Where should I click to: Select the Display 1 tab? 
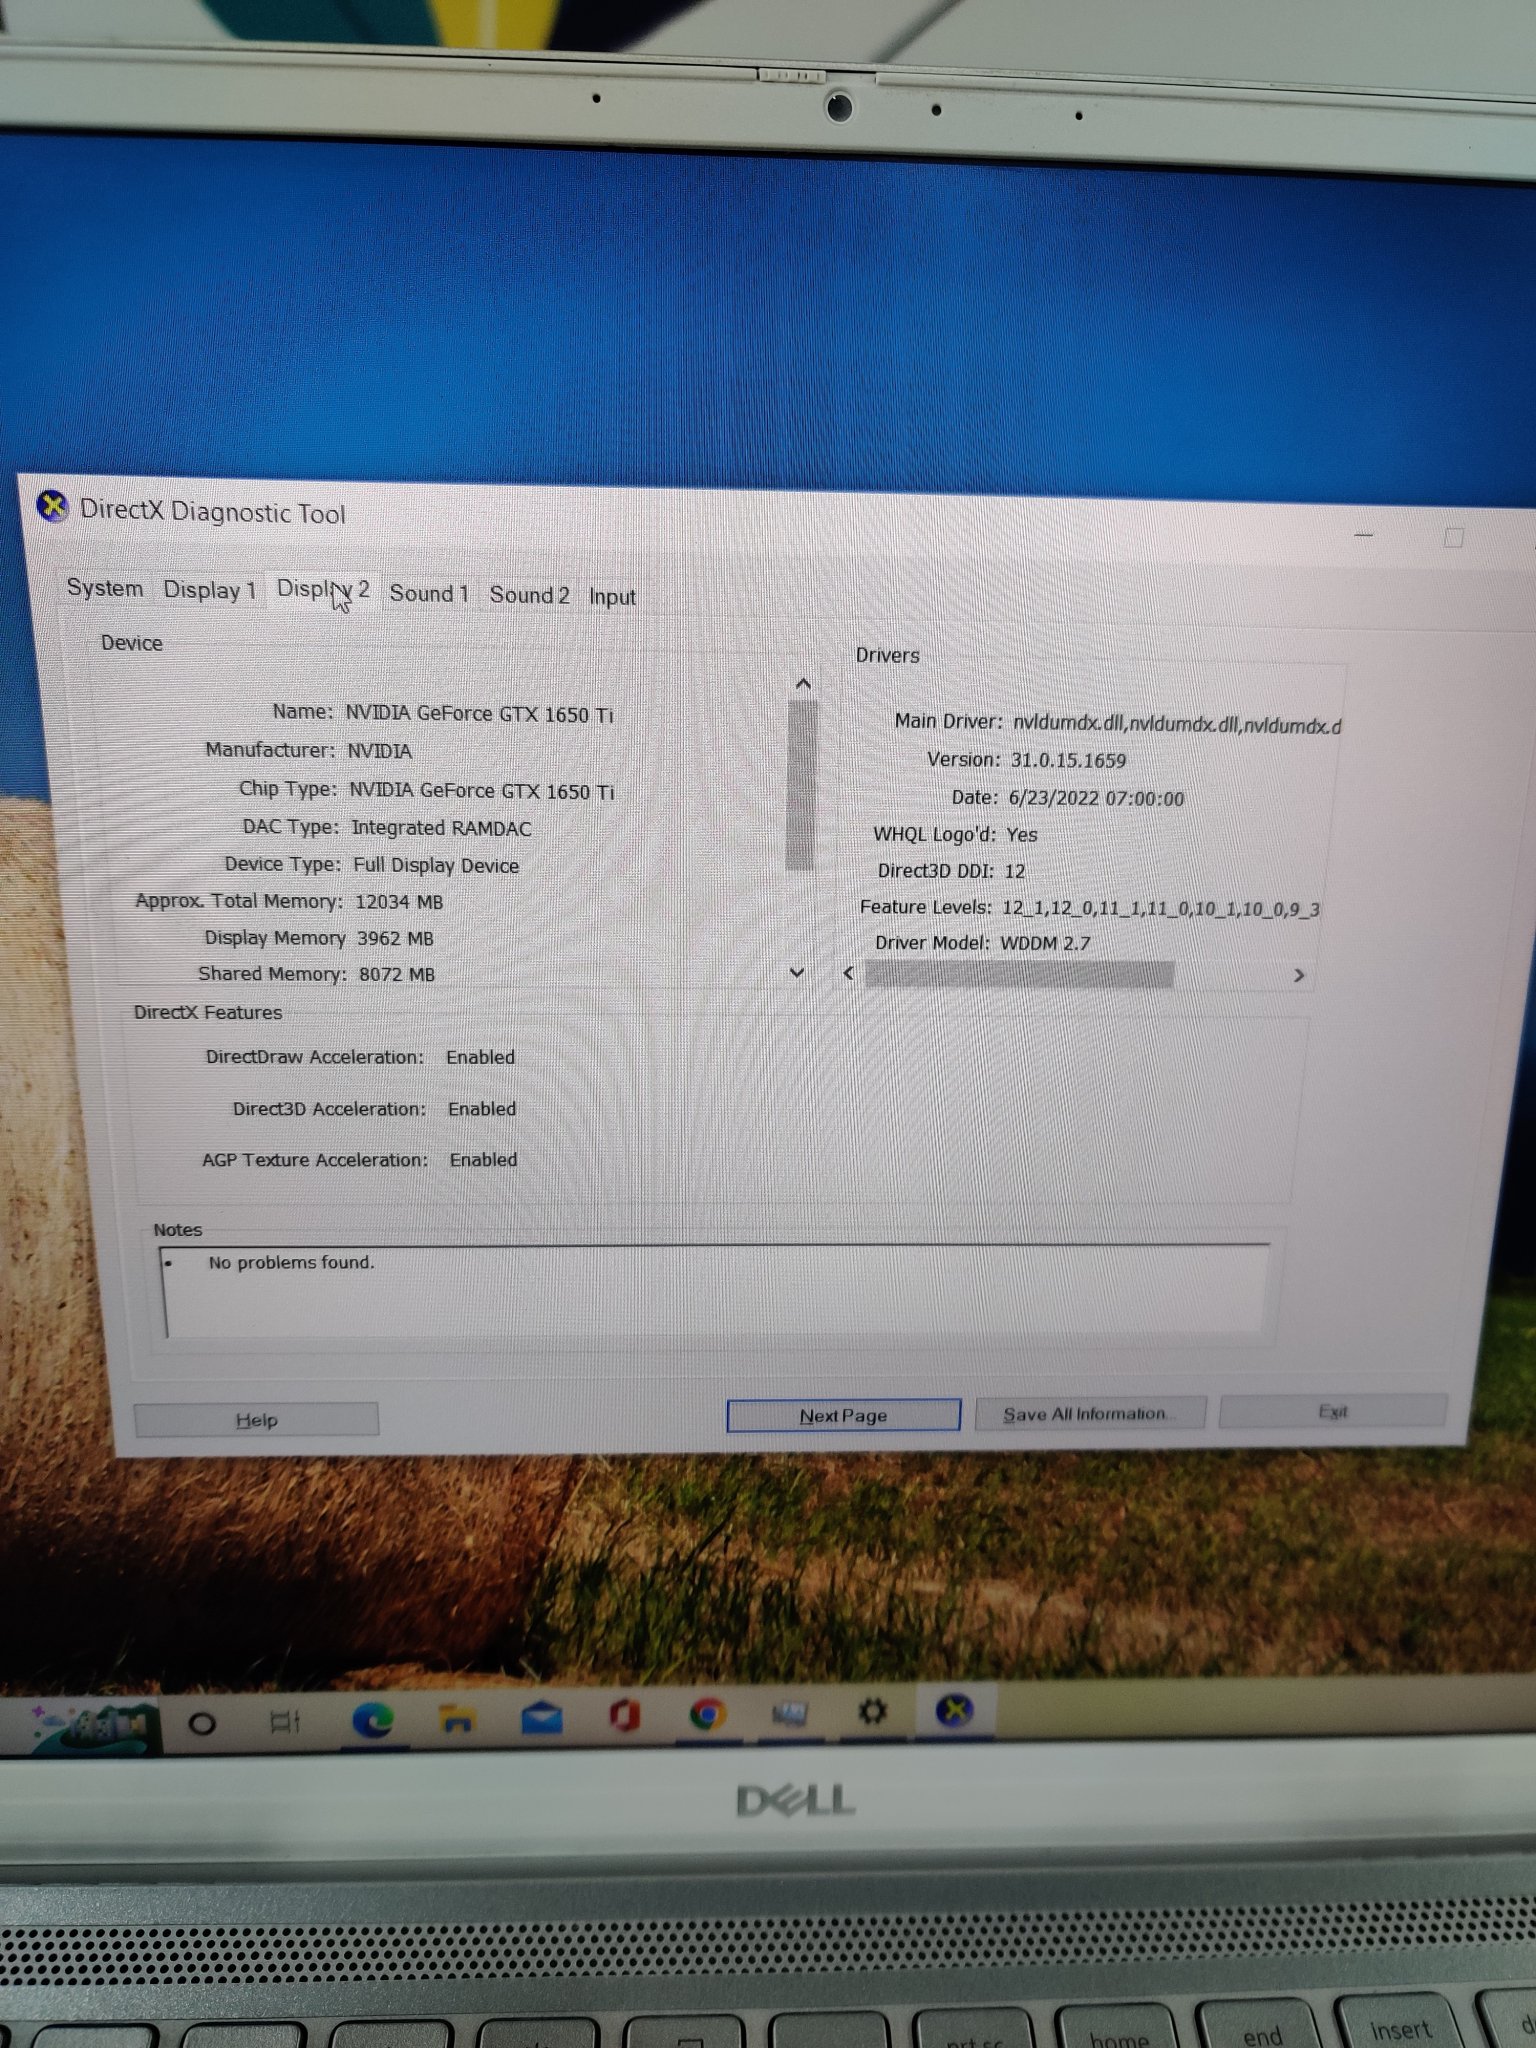[x=210, y=590]
